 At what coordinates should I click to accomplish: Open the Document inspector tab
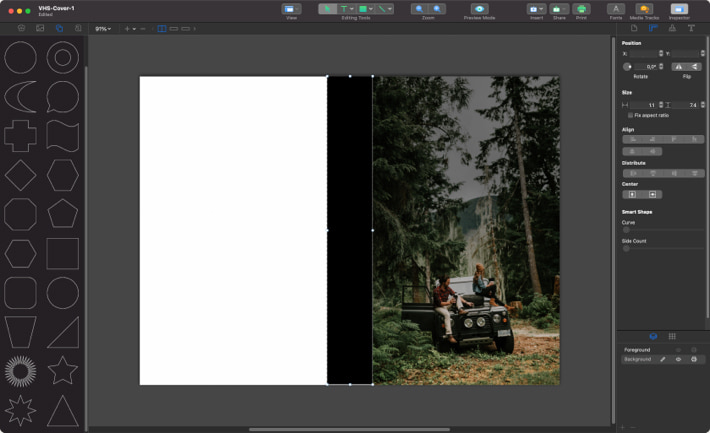pyautogui.click(x=634, y=28)
